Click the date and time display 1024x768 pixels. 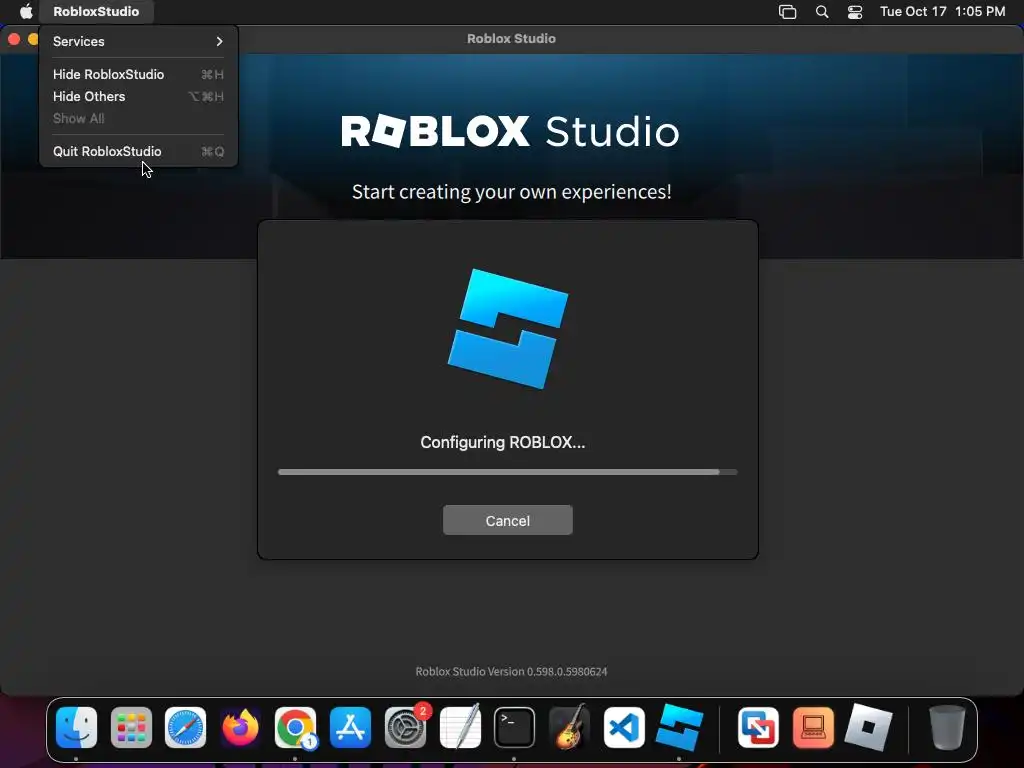pos(942,12)
